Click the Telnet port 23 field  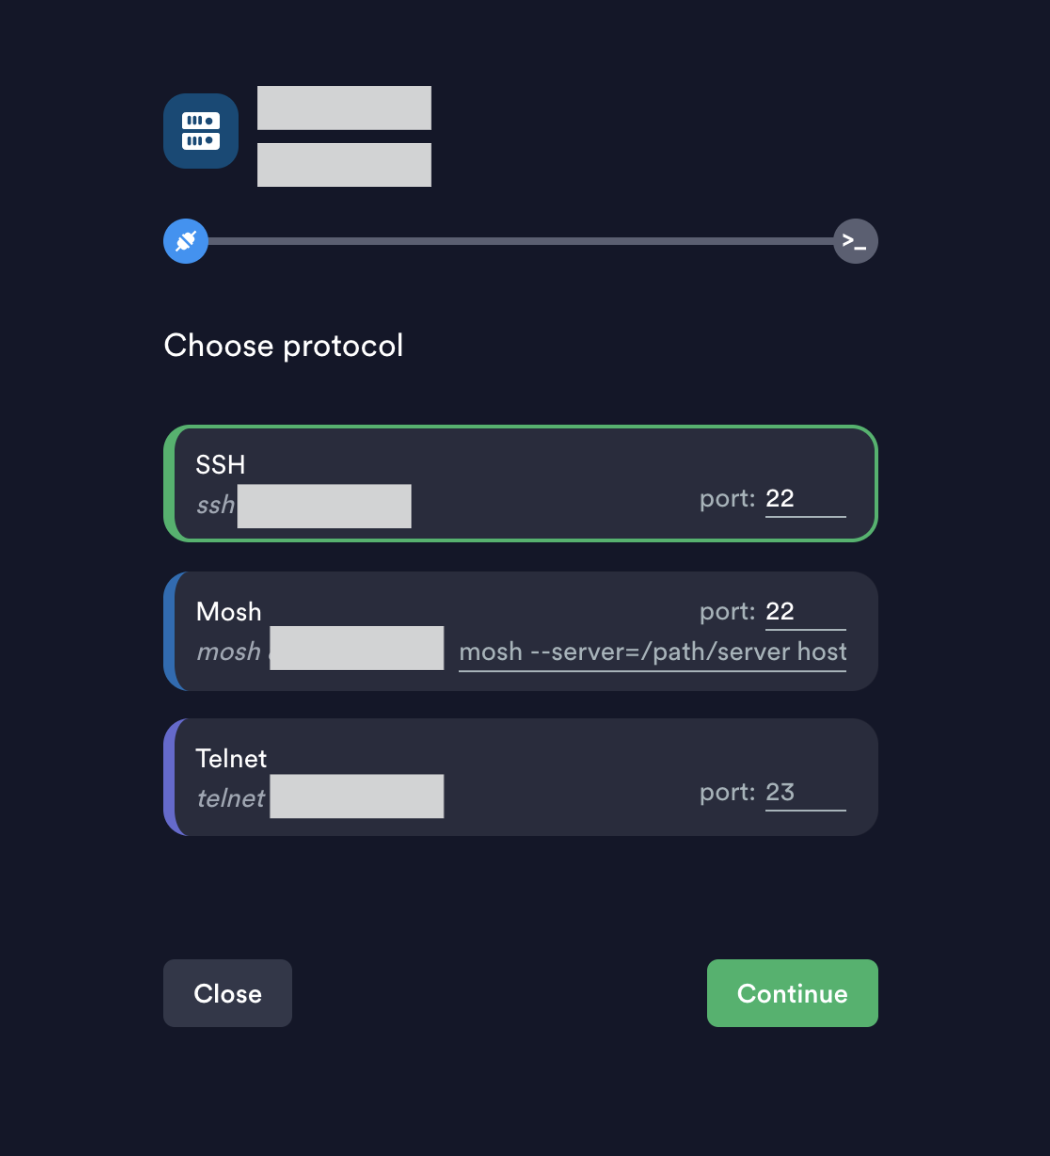tap(804, 793)
